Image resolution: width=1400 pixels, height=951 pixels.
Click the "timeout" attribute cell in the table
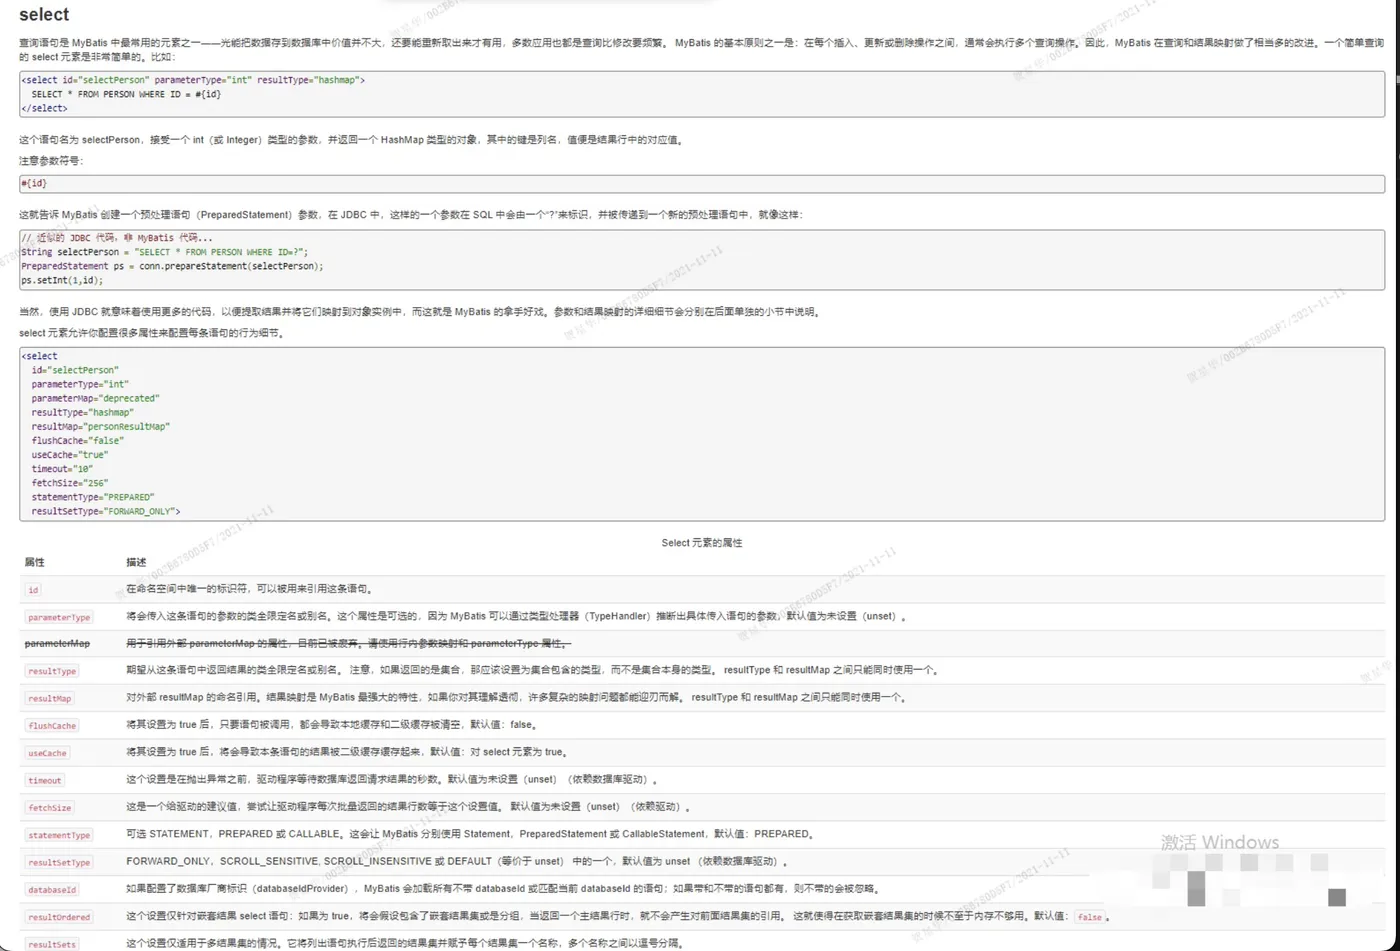(45, 780)
